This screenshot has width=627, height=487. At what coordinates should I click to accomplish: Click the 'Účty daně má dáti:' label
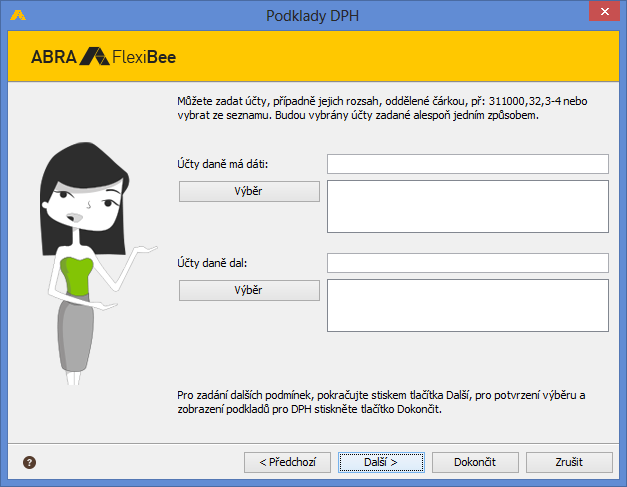223,164
